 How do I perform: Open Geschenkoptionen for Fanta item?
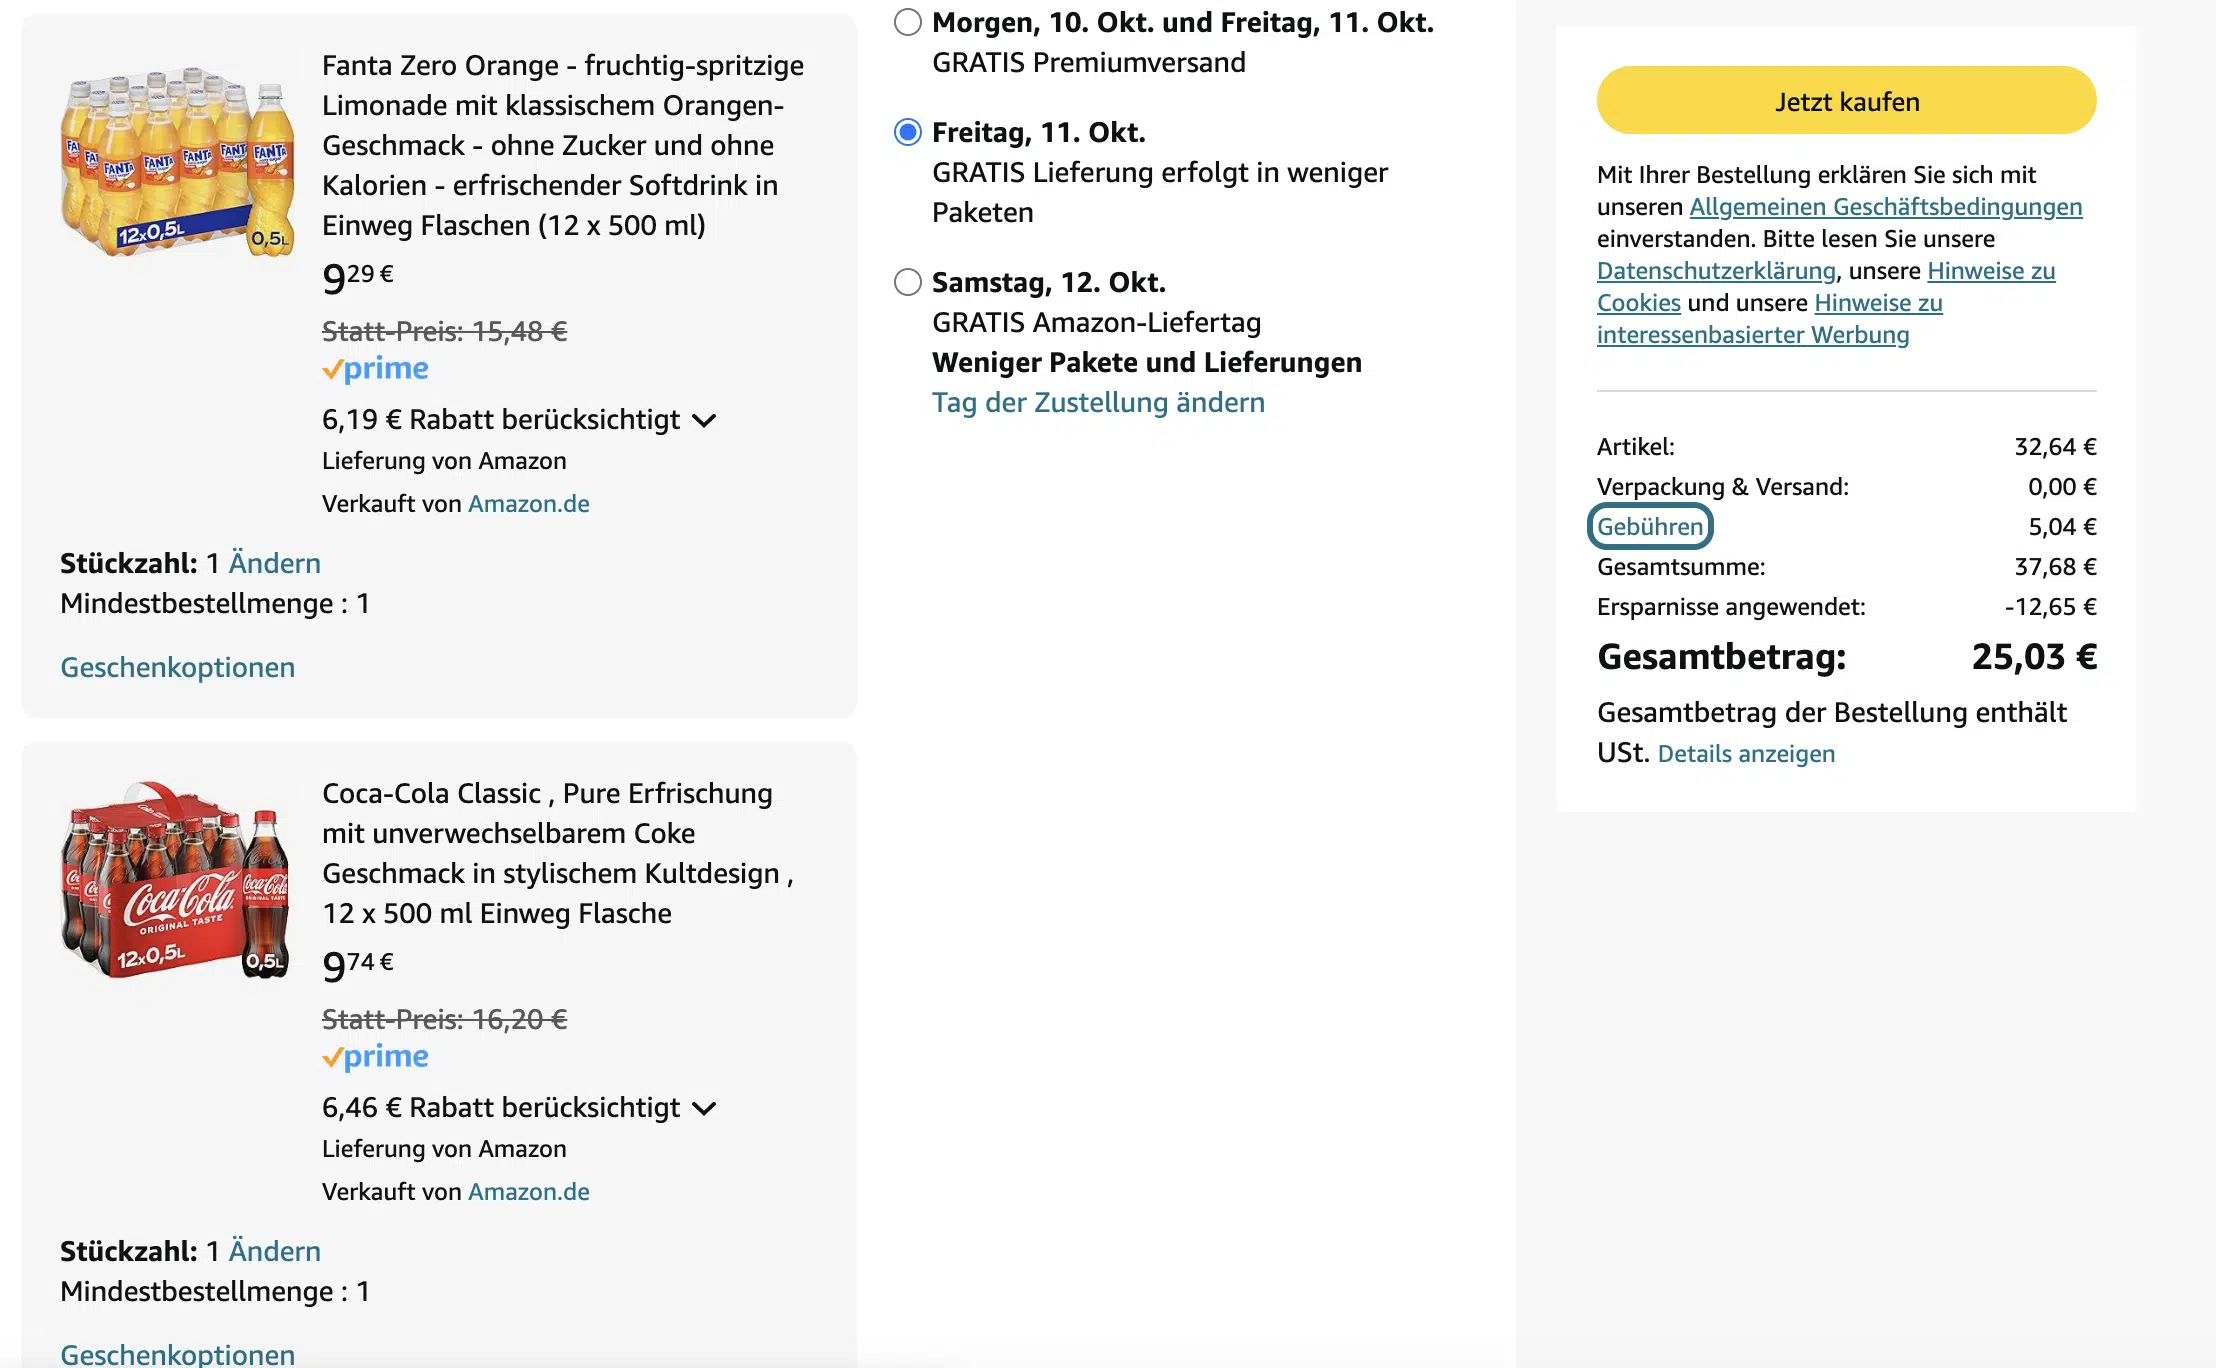178,667
